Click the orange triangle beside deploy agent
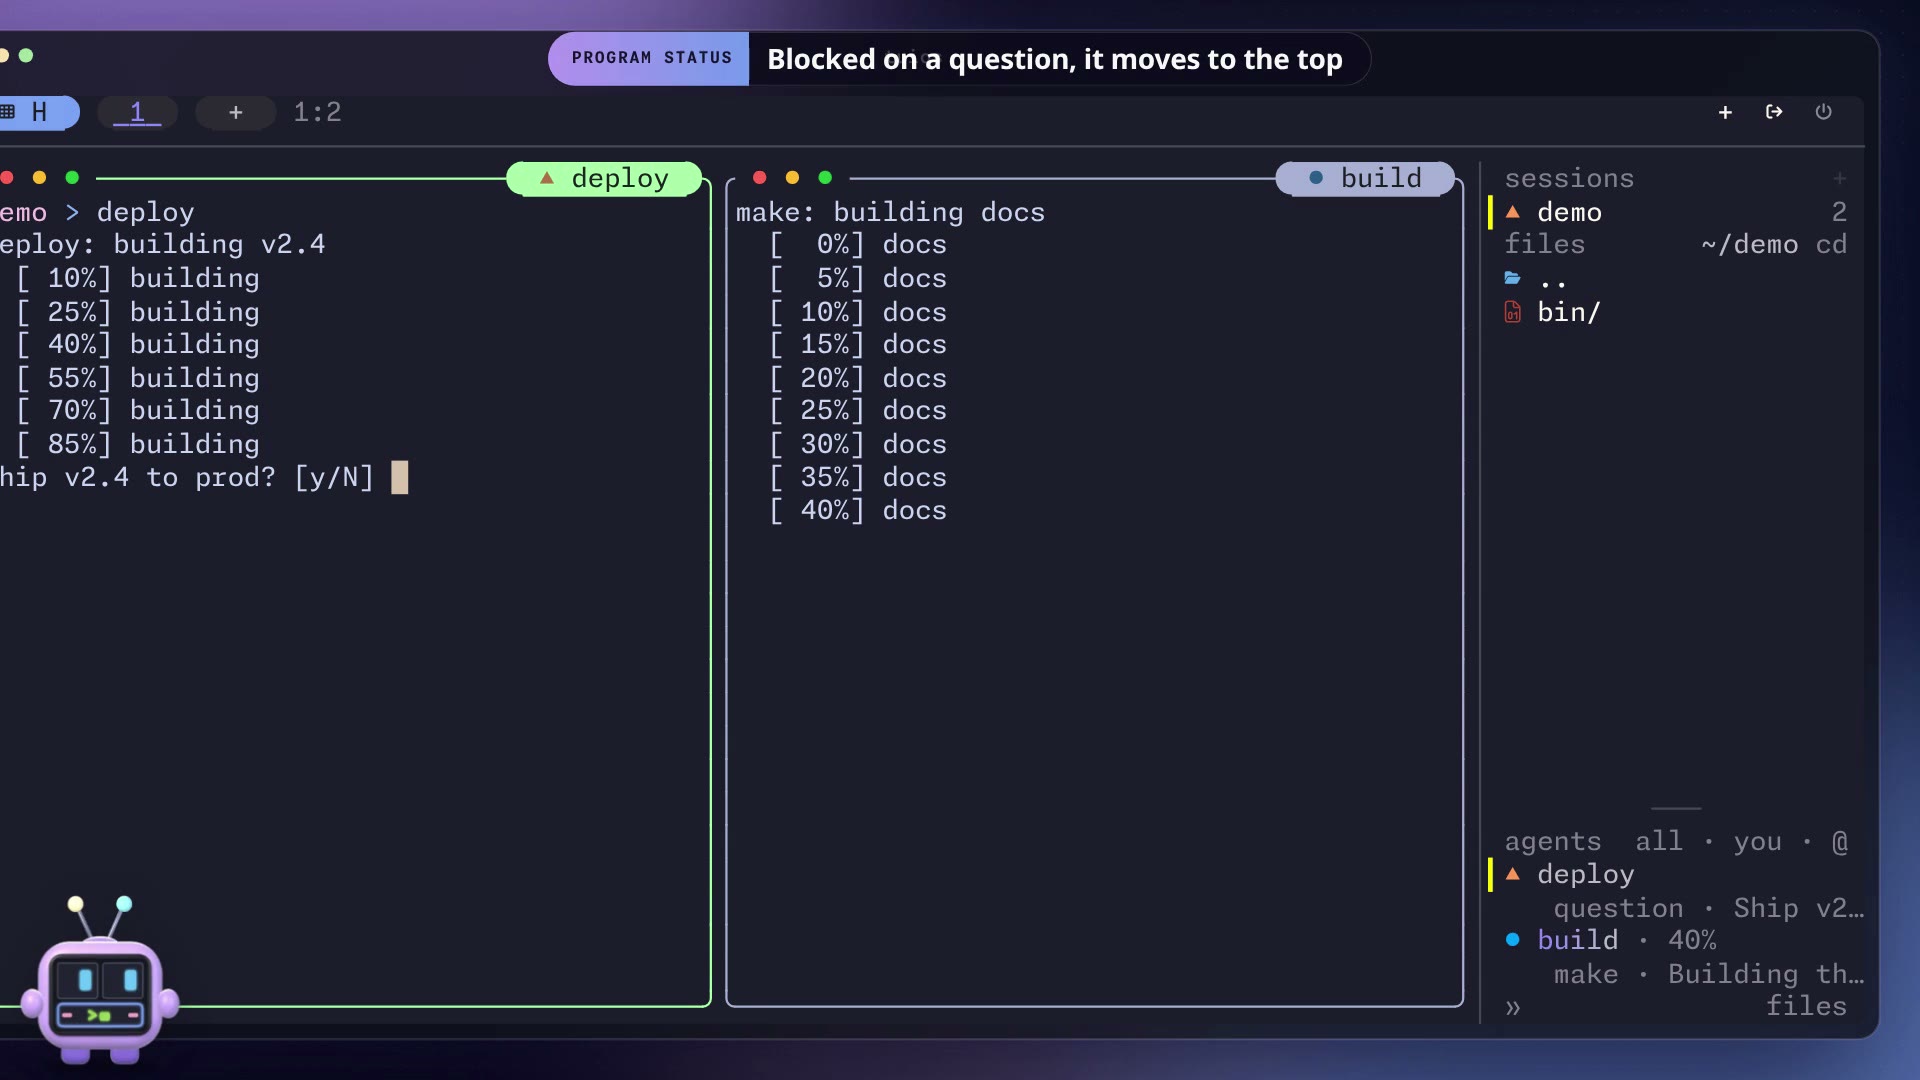The image size is (1920, 1080). point(1513,874)
